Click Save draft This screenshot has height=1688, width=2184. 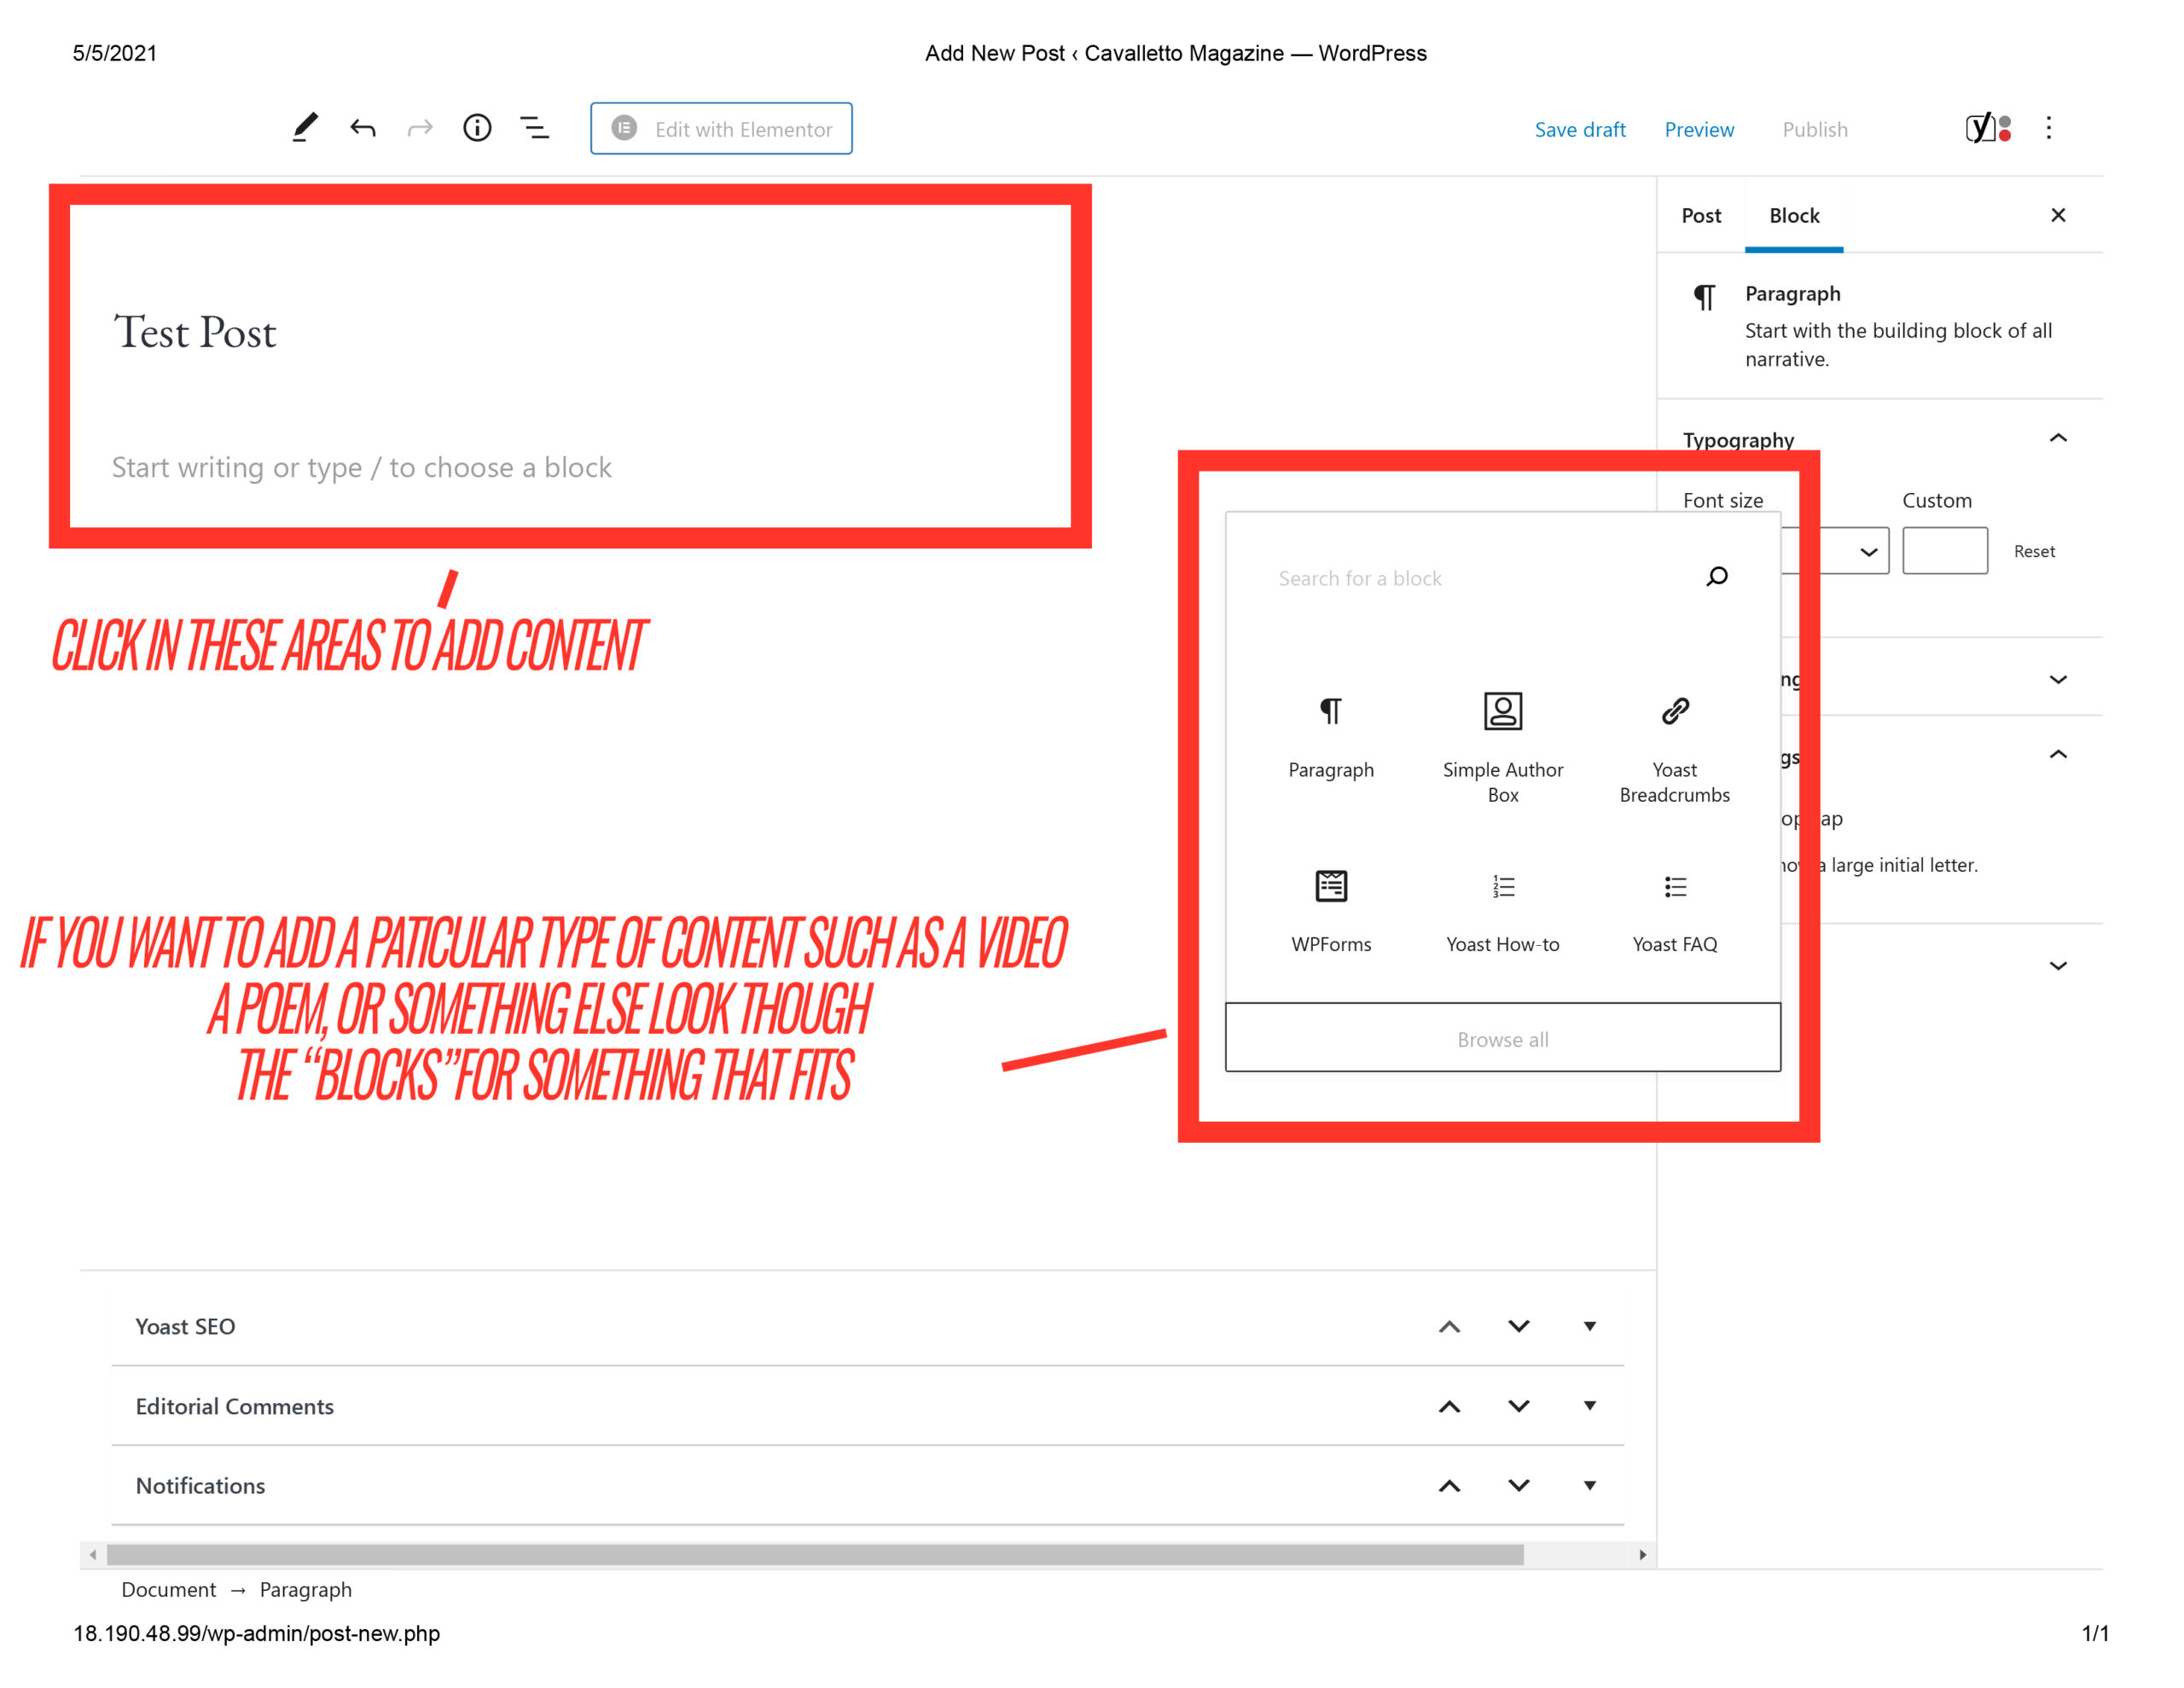coord(1580,130)
